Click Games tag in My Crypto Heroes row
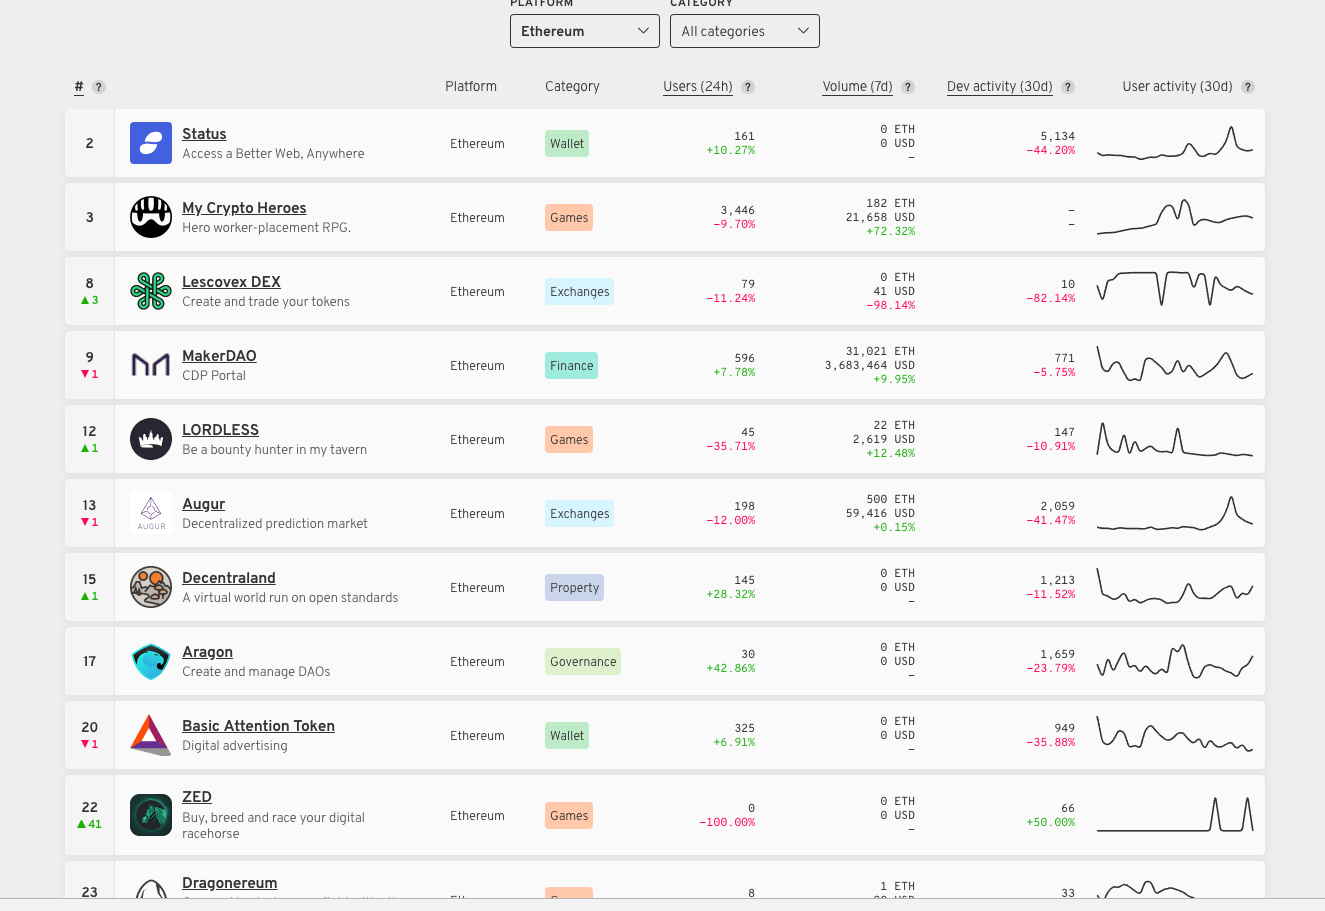Image resolution: width=1325 pixels, height=911 pixels. [x=569, y=218]
